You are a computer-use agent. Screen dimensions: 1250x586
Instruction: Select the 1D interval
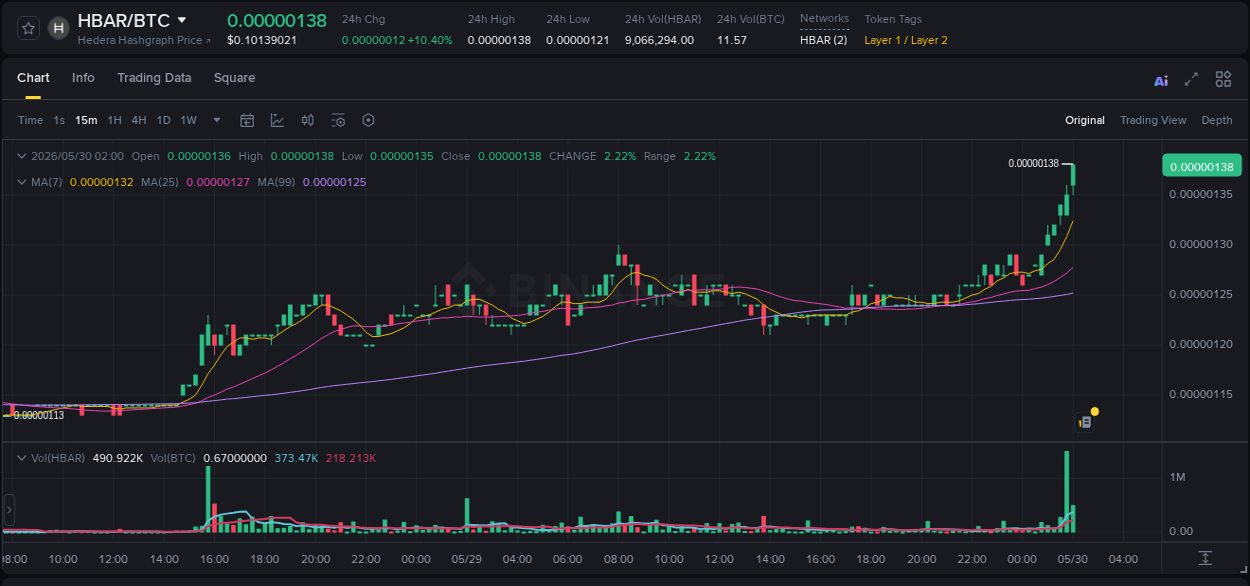163,120
